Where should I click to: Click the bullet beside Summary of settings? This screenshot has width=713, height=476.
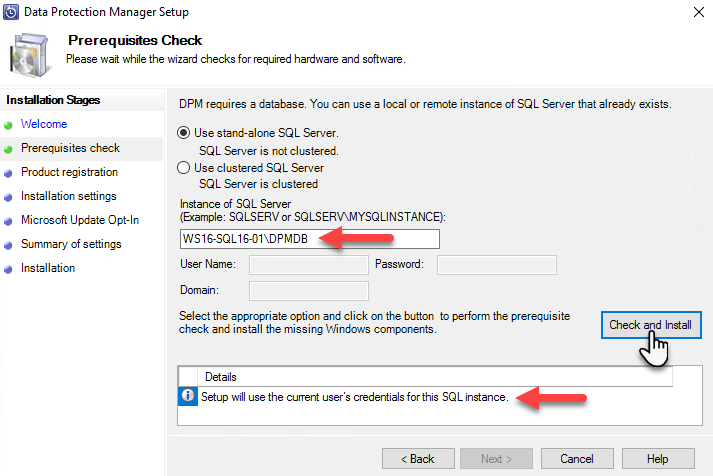pos(8,246)
